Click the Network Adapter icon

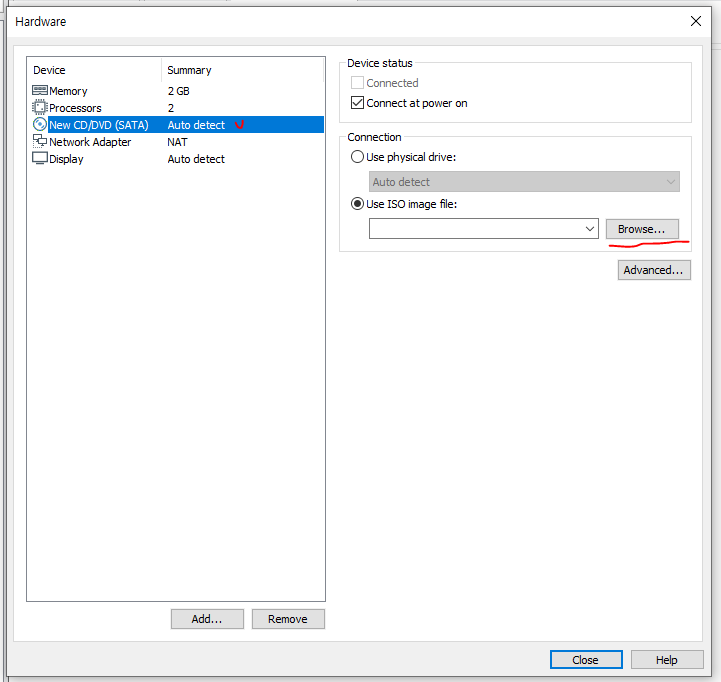tap(40, 141)
